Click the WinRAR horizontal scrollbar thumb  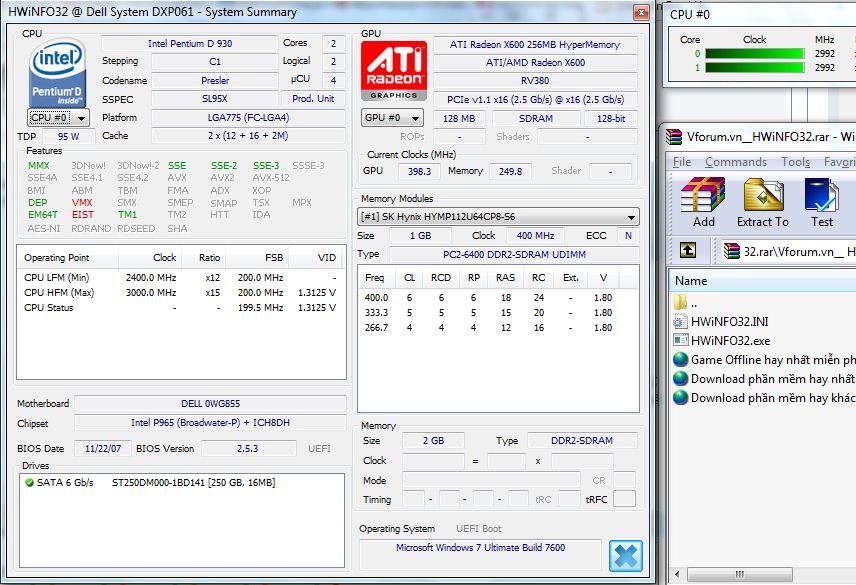(740, 574)
